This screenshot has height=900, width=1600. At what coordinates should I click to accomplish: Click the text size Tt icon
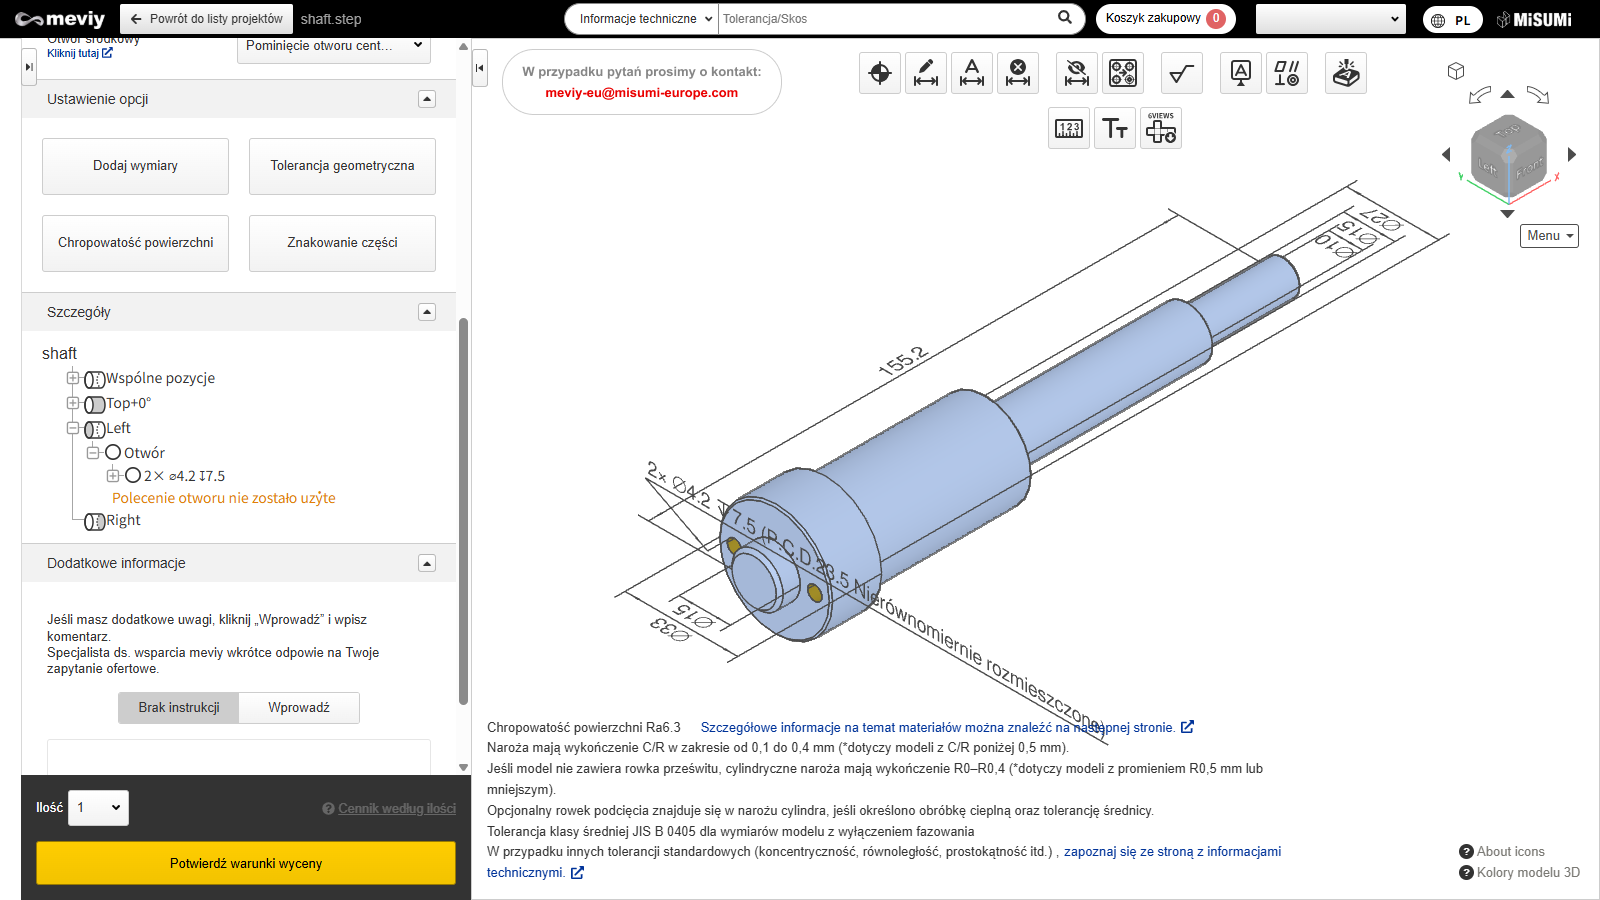coord(1115,129)
